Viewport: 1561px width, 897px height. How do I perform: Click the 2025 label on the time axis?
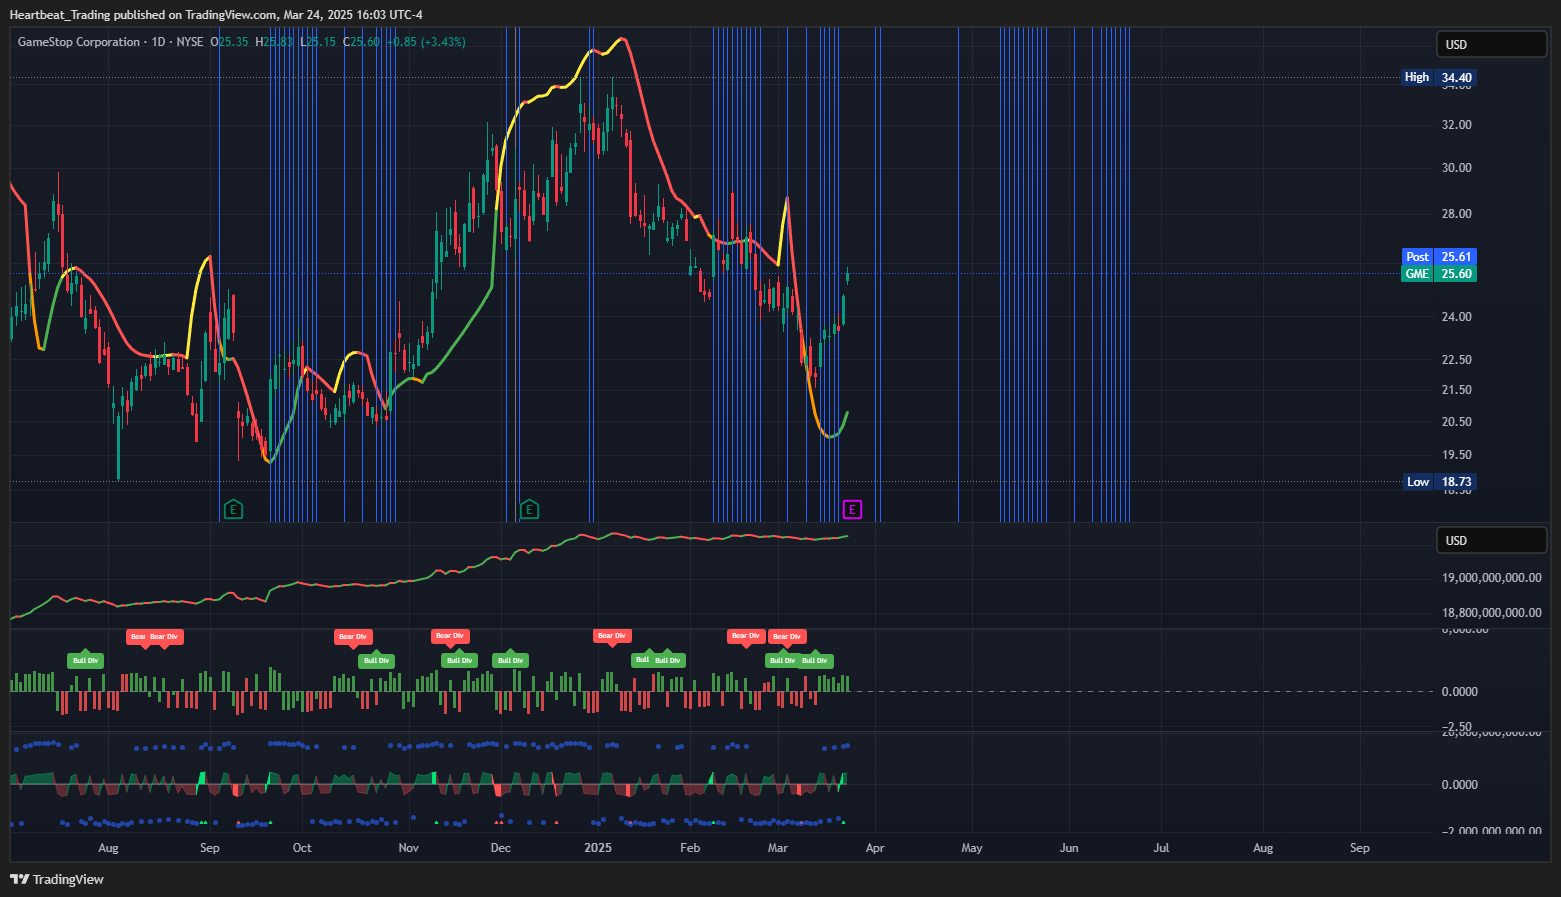point(598,848)
